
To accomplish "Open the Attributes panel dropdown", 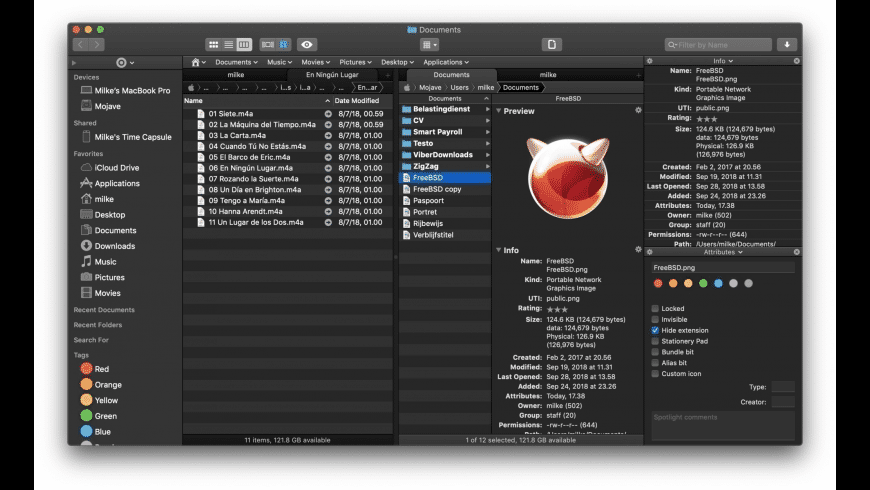I will click(x=721, y=252).
